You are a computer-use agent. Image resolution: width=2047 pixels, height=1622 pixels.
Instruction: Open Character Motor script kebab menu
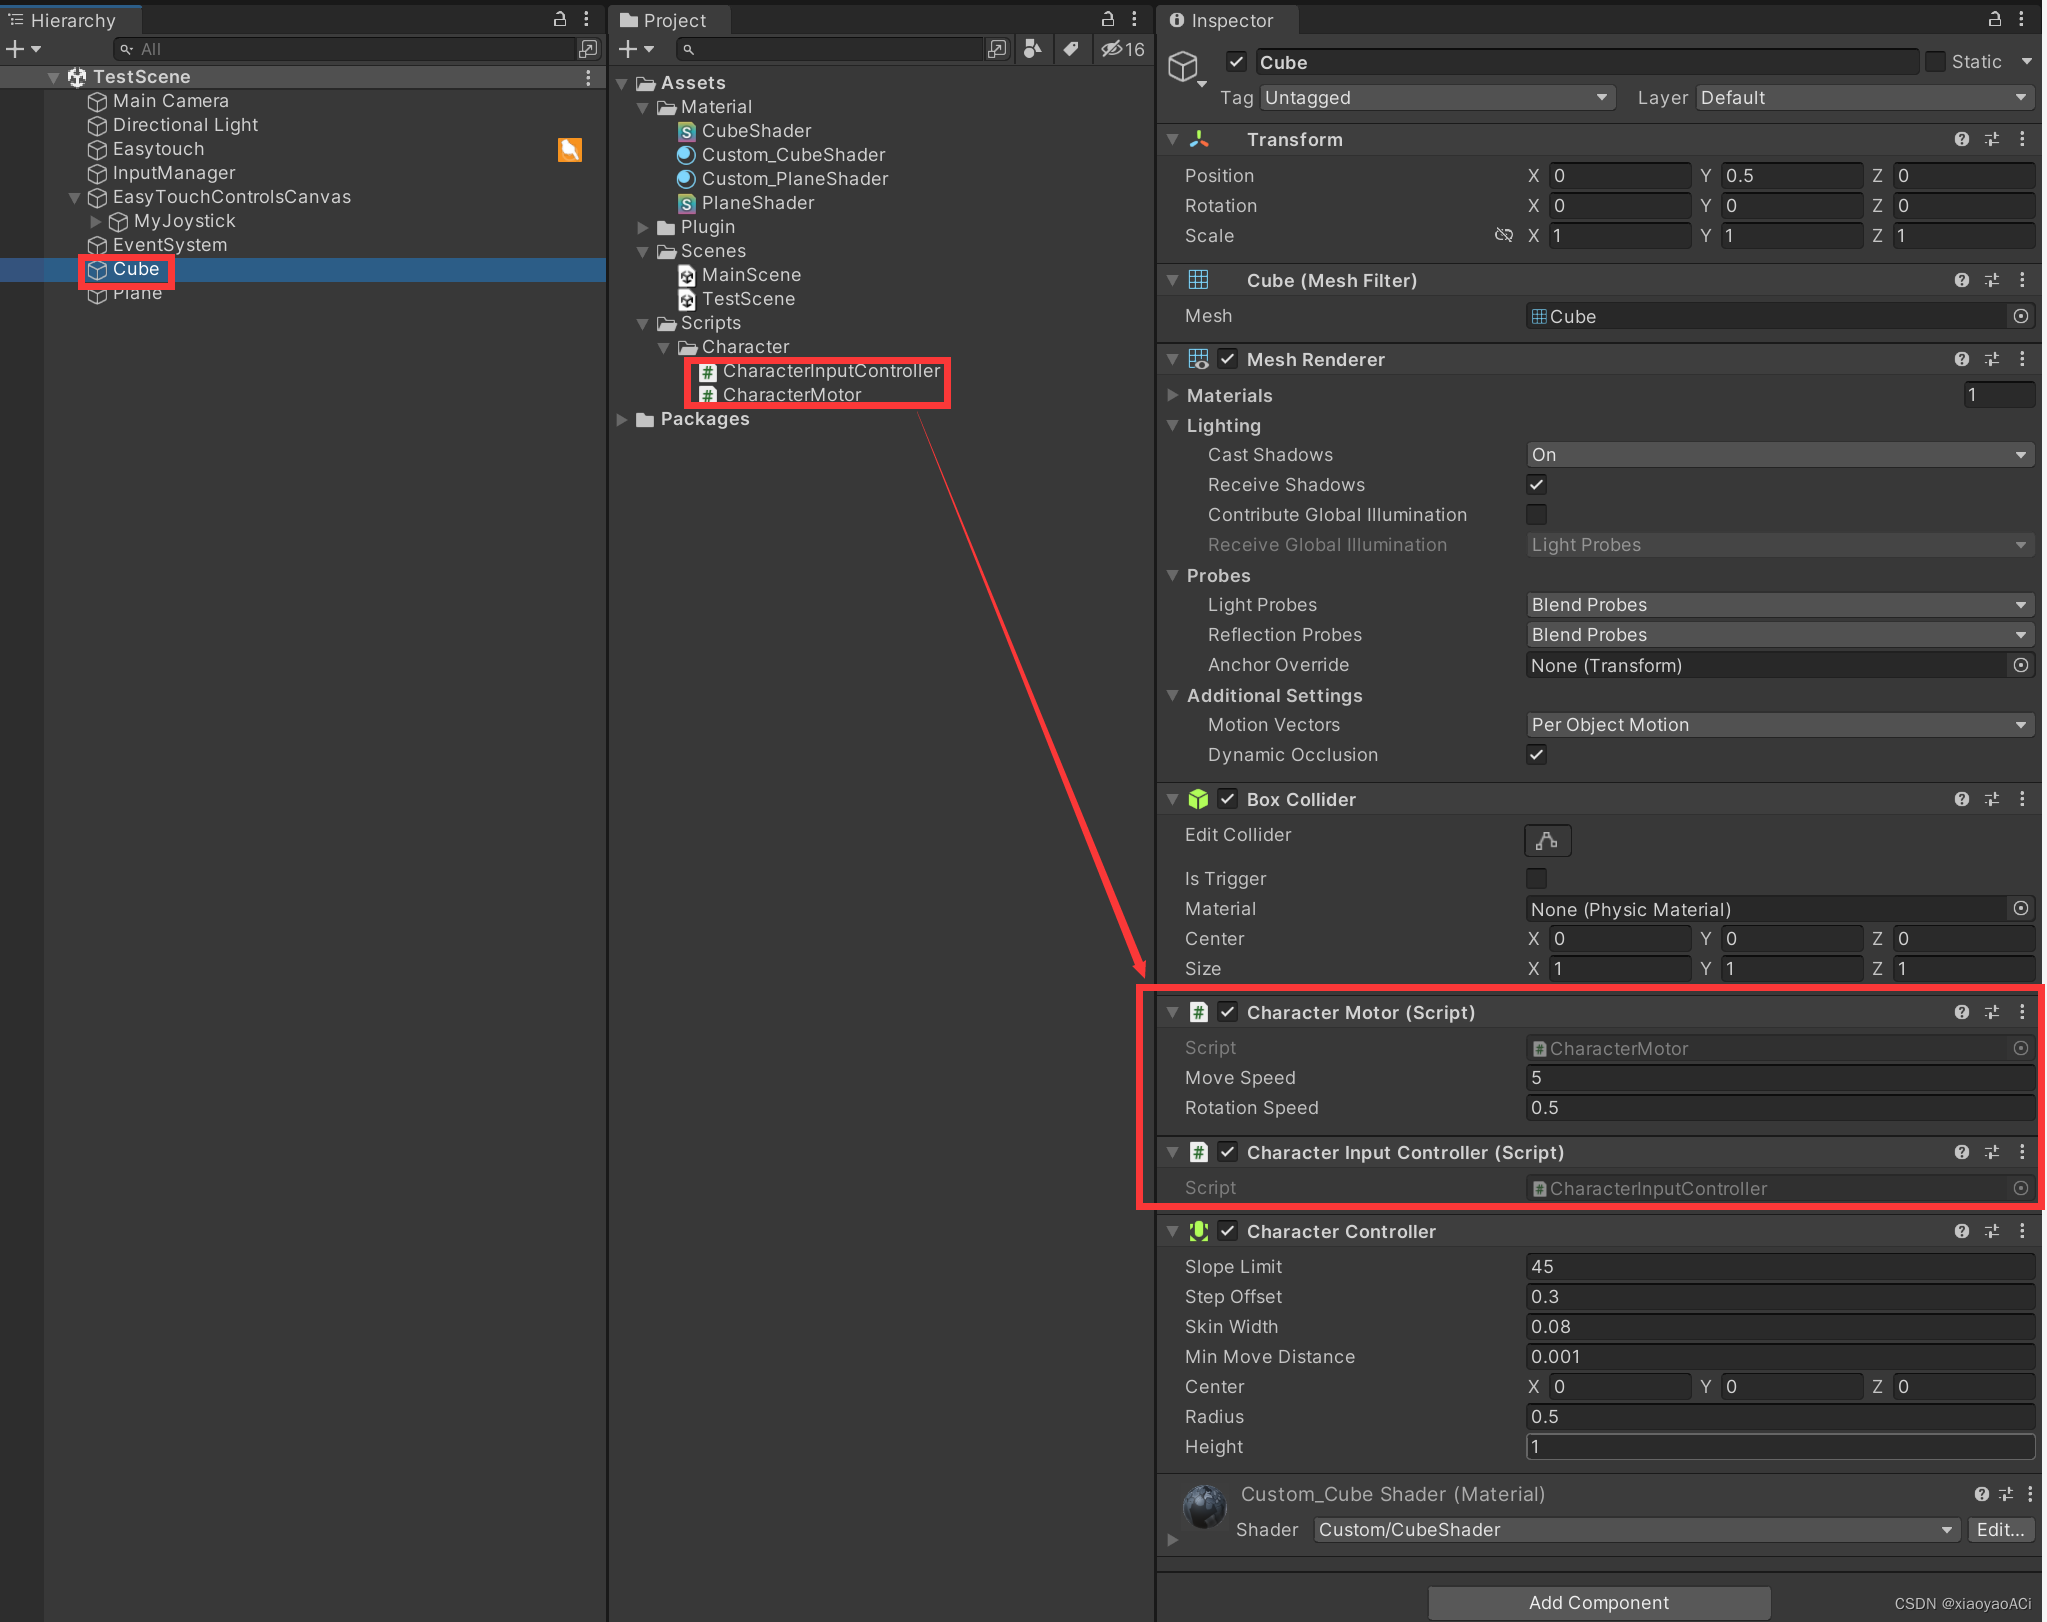pos(2022,1012)
